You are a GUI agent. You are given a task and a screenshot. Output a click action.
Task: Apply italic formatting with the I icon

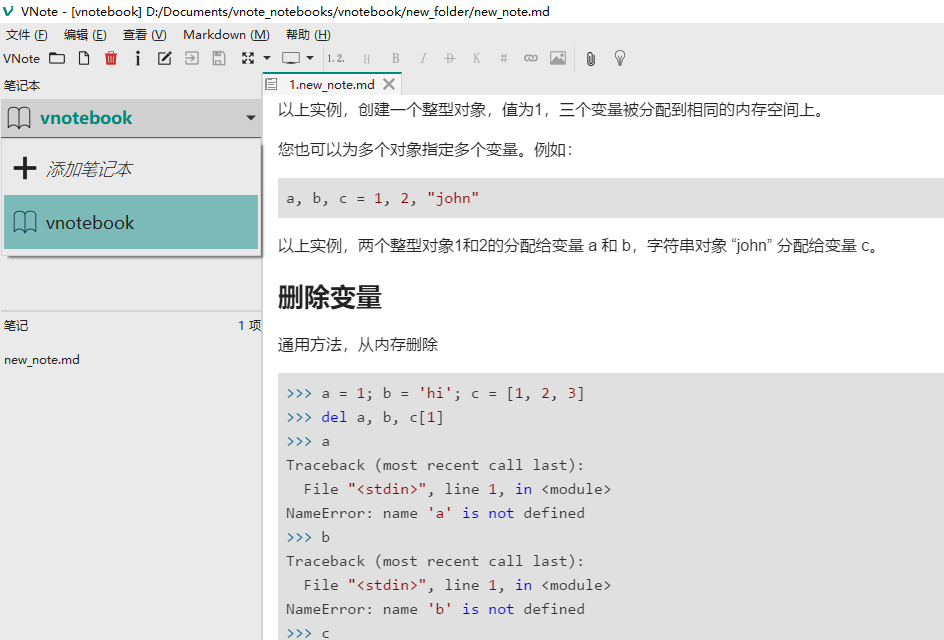[423, 58]
